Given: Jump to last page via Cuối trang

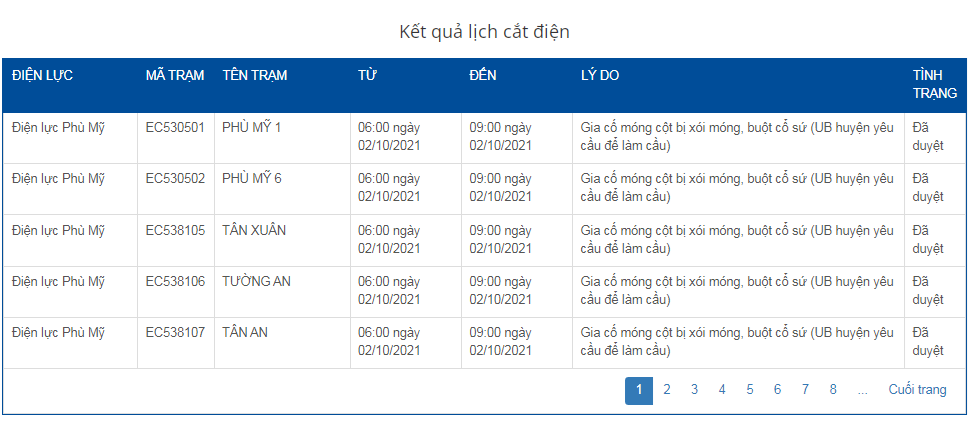Looking at the screenshot, I should pos(917,390).
